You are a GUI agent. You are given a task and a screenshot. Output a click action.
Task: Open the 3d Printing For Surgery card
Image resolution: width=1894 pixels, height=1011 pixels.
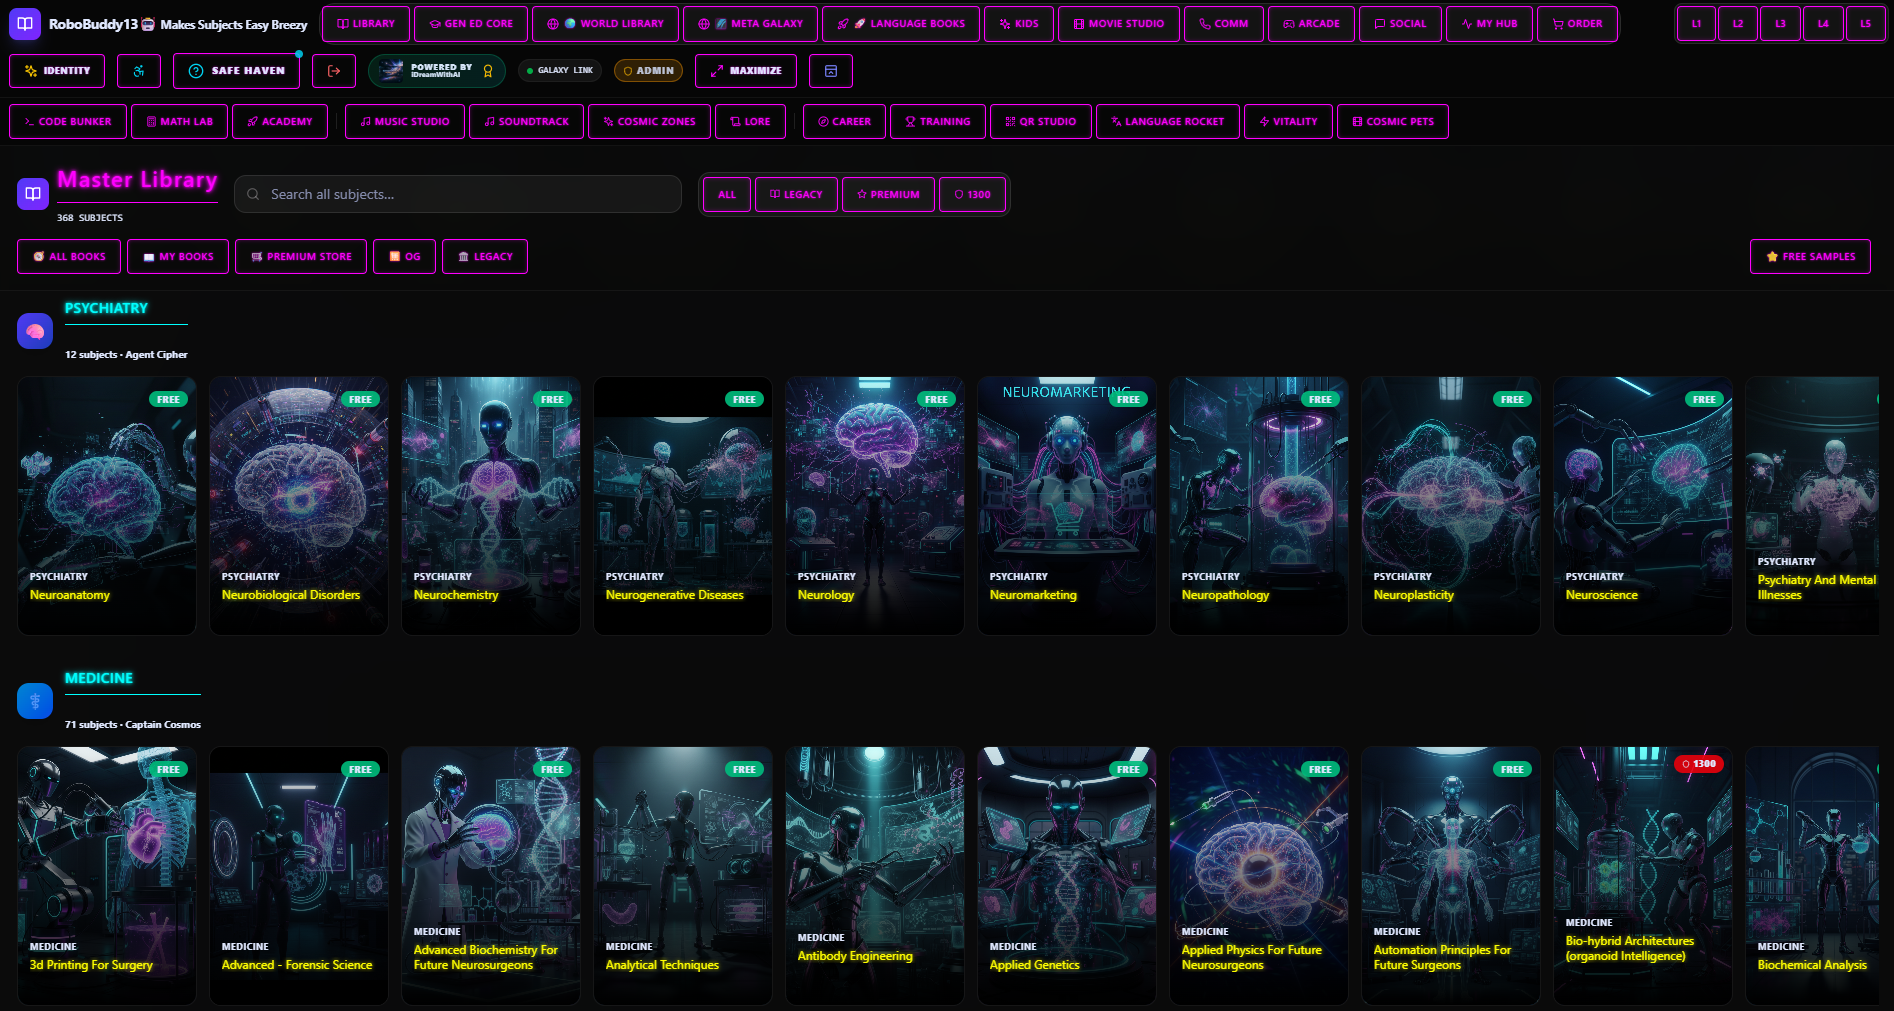coord(107,876)
